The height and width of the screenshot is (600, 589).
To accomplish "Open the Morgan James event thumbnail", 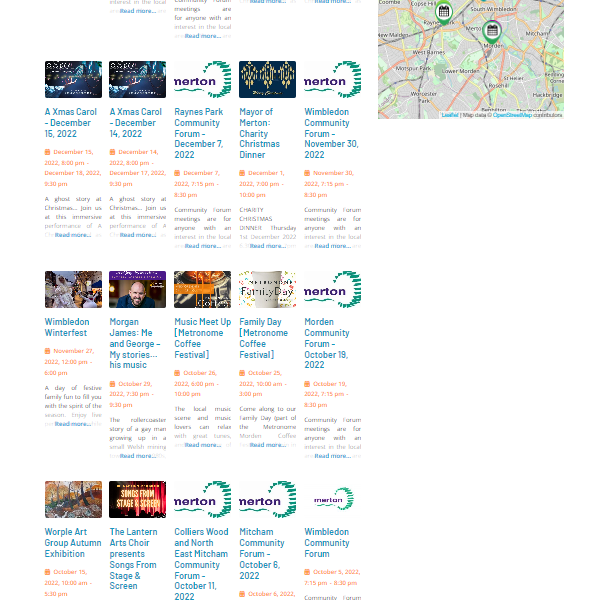I will (x=137, y=289).
